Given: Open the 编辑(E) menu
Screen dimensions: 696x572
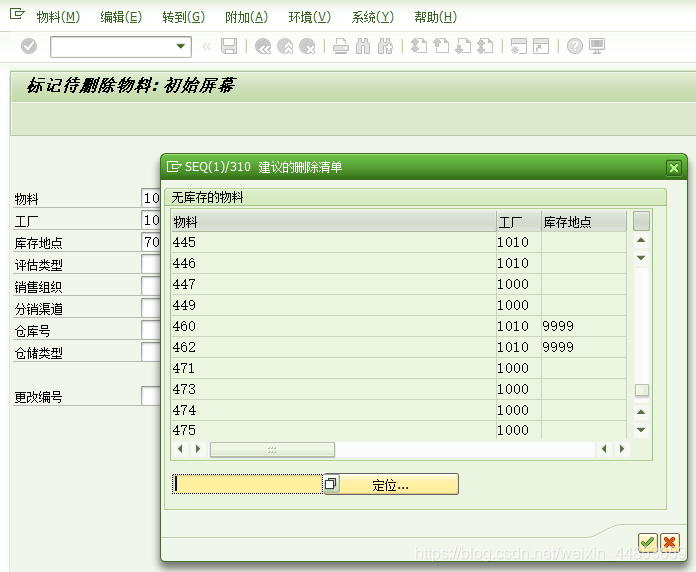Looking at the screenshot, I should 121,17.
